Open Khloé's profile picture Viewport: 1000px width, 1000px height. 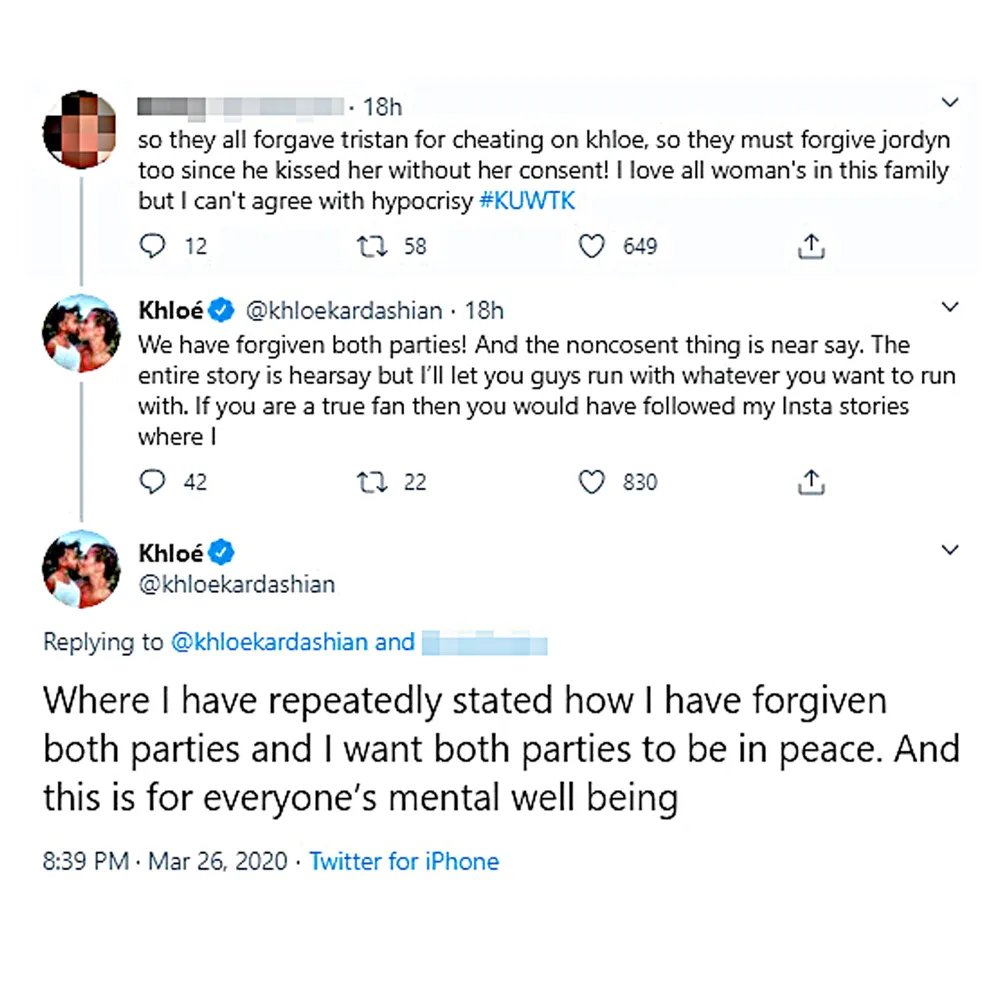(x=80, y=333)
